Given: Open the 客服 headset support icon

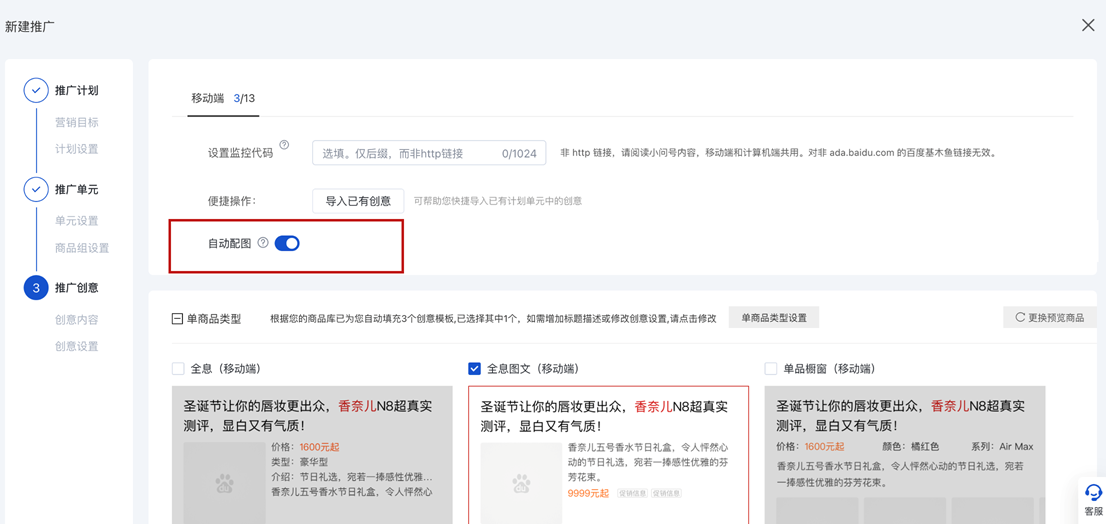Looking at the screenshot, I should 1093,492.
